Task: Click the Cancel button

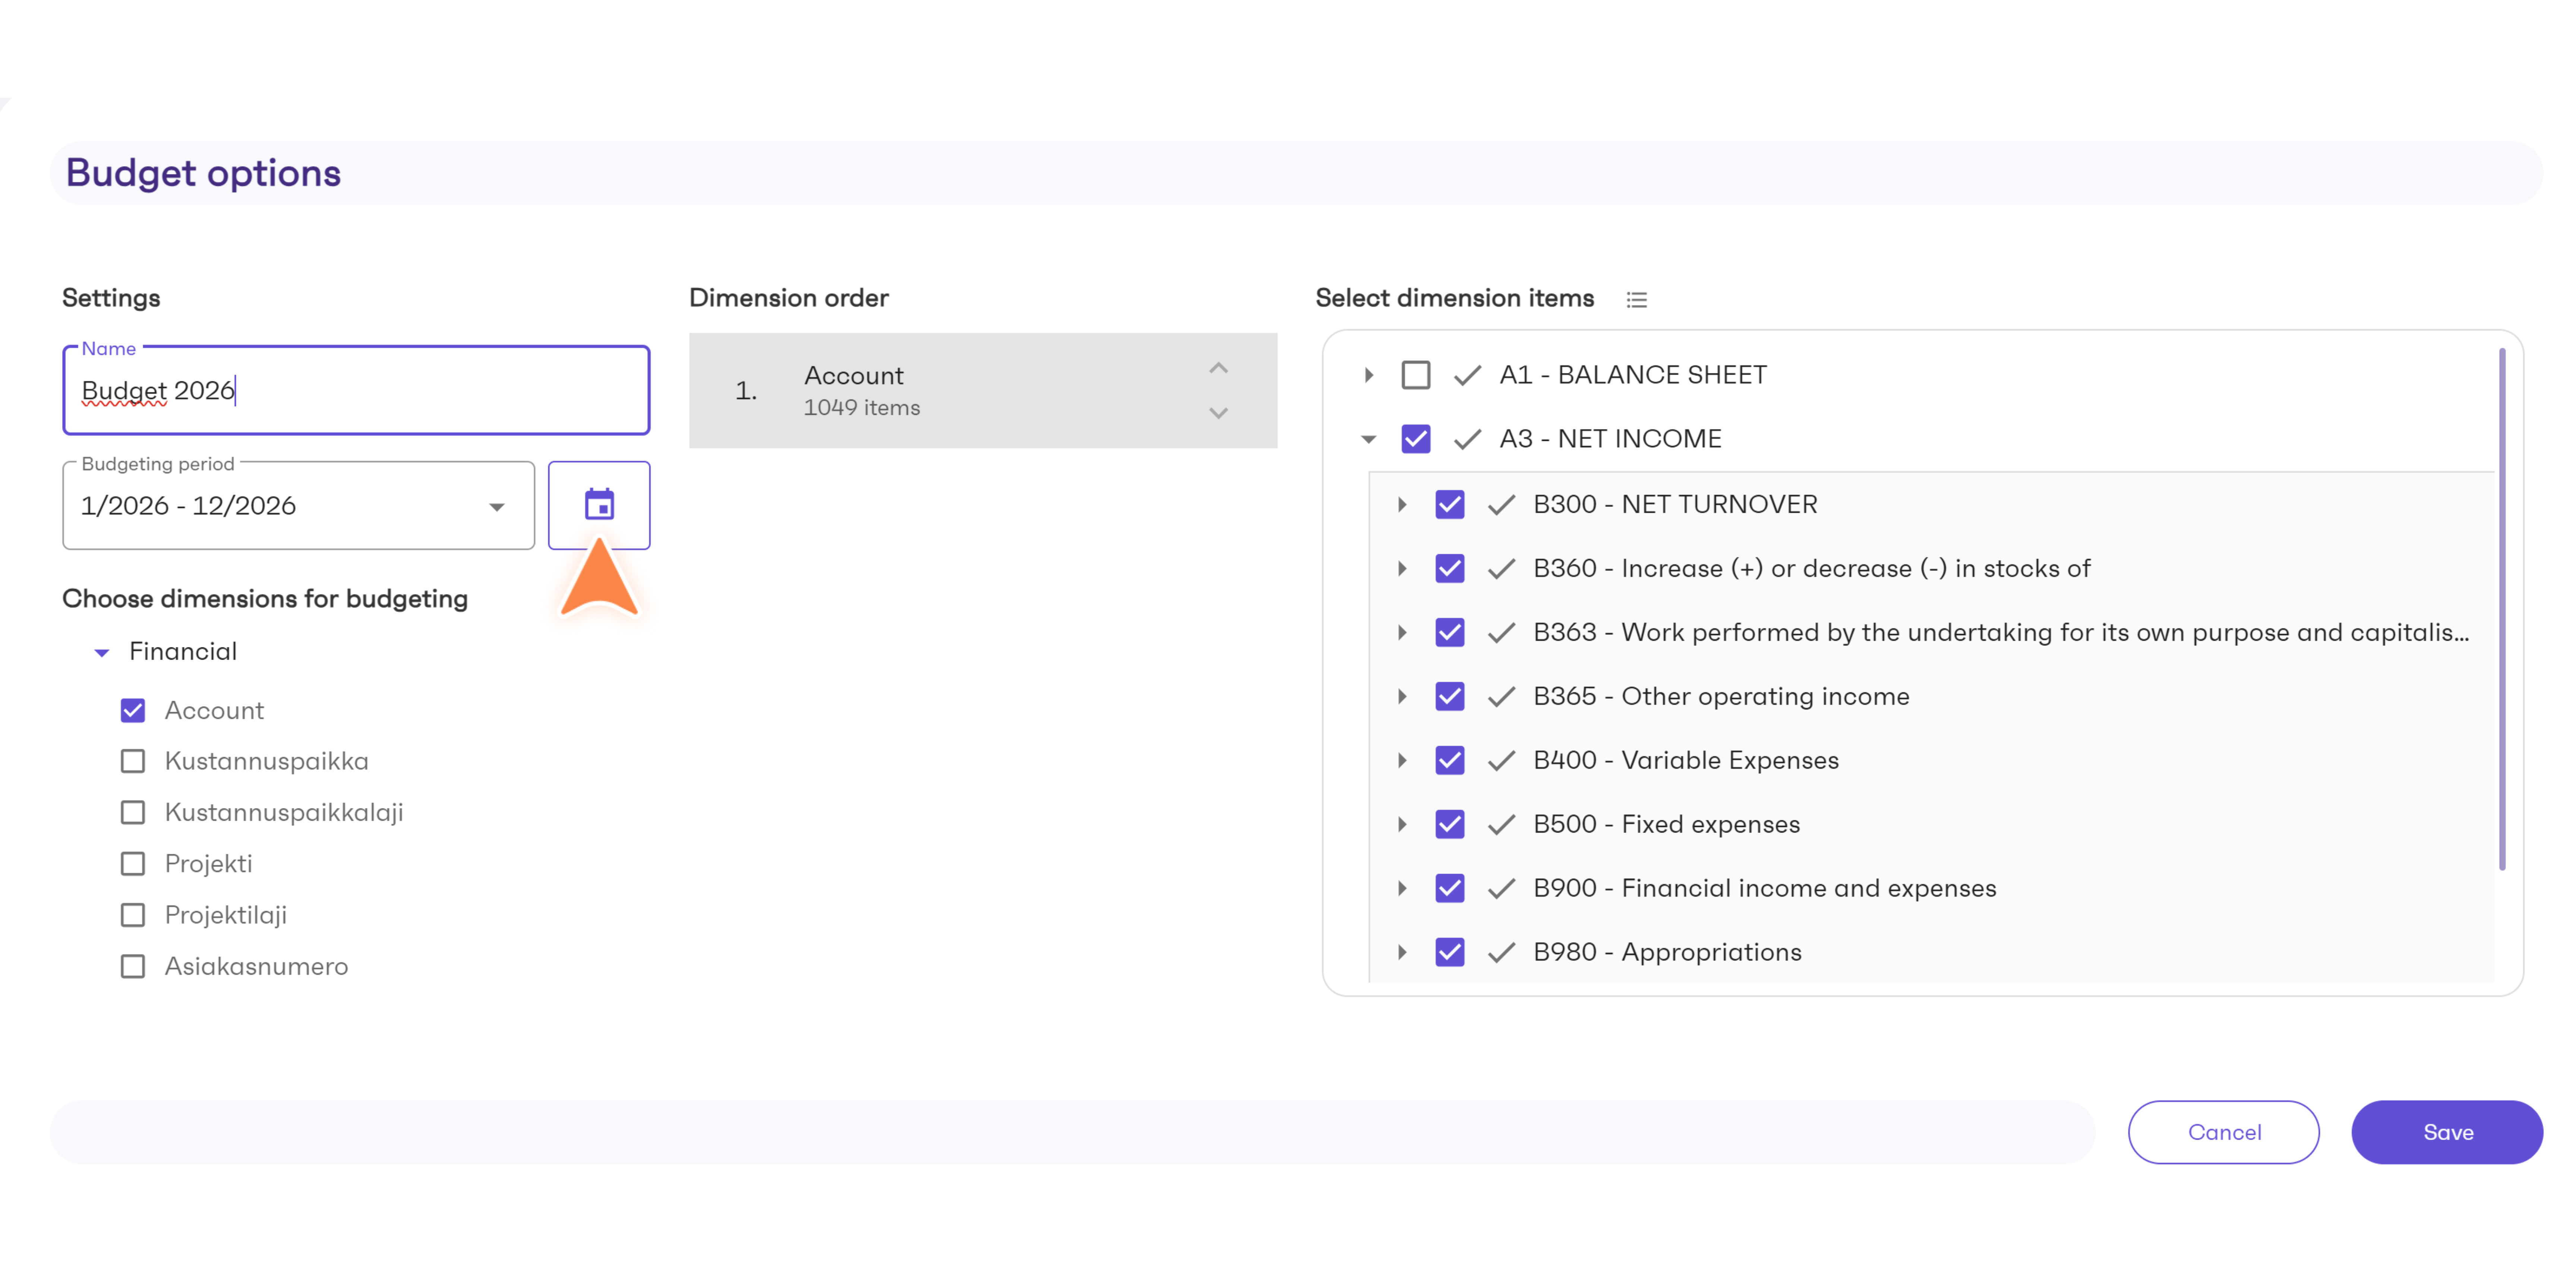Action: tap(2224, 1132)
